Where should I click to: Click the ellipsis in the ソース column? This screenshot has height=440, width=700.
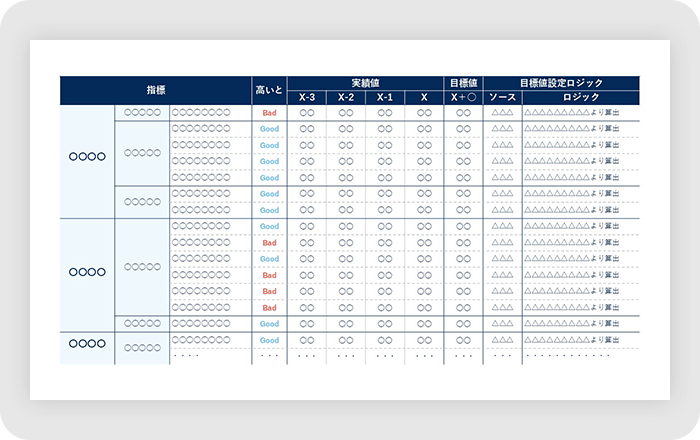502,355
